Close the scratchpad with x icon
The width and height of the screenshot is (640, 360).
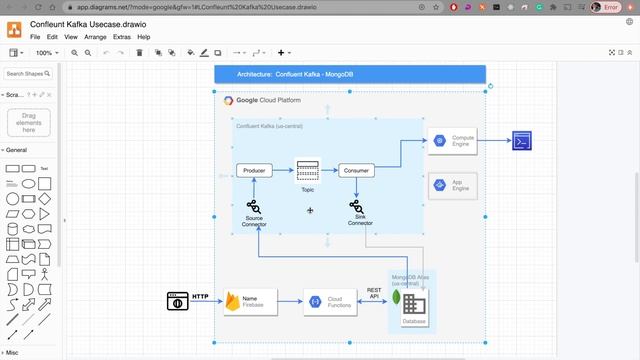[x=49, y=95]
